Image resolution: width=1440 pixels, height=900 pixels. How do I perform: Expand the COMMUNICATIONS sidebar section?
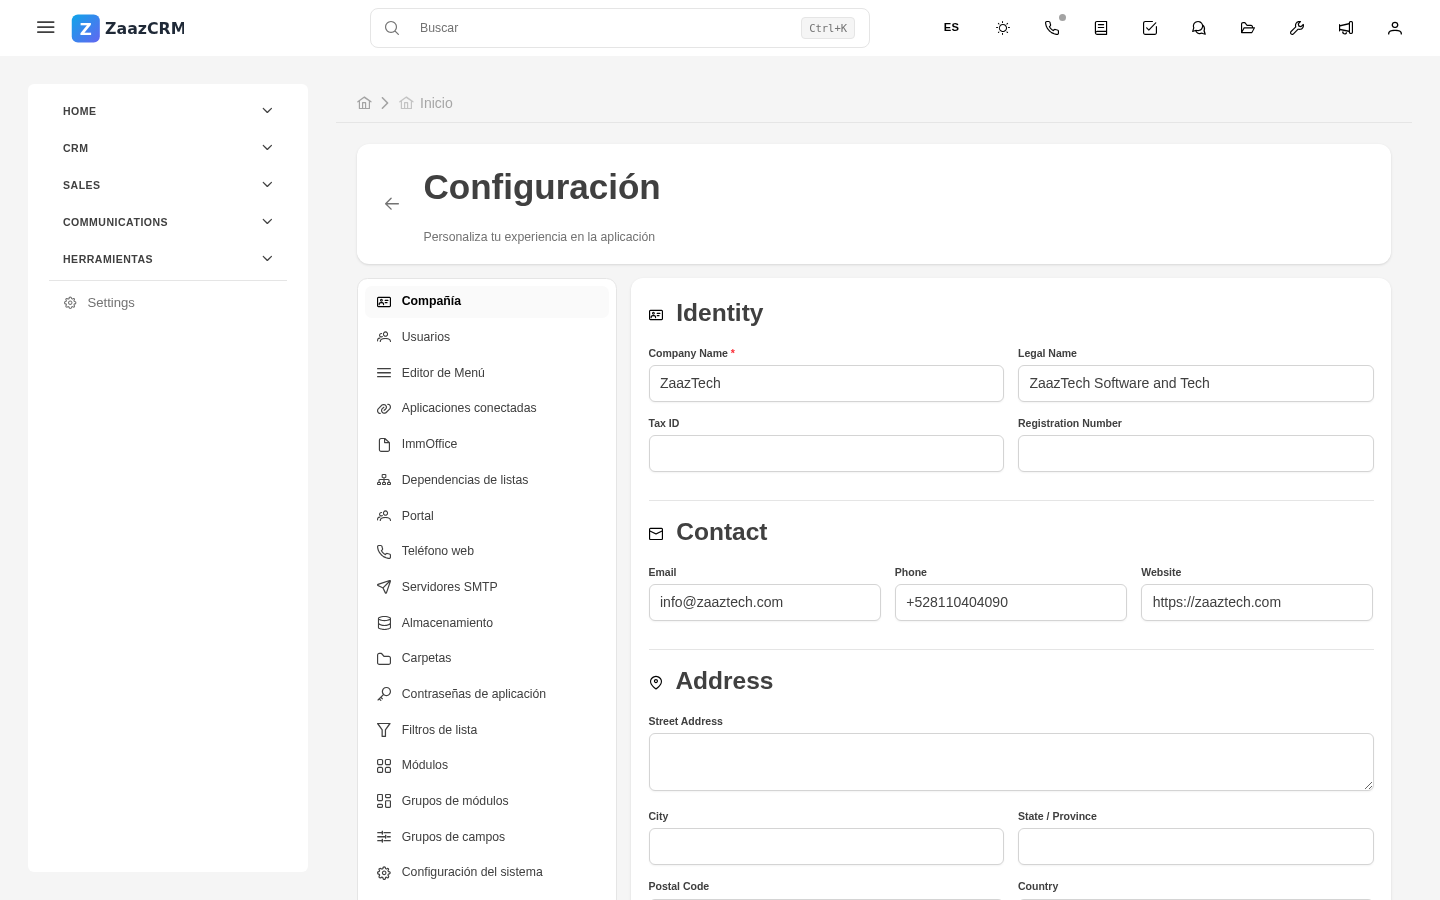coord(168,222)
